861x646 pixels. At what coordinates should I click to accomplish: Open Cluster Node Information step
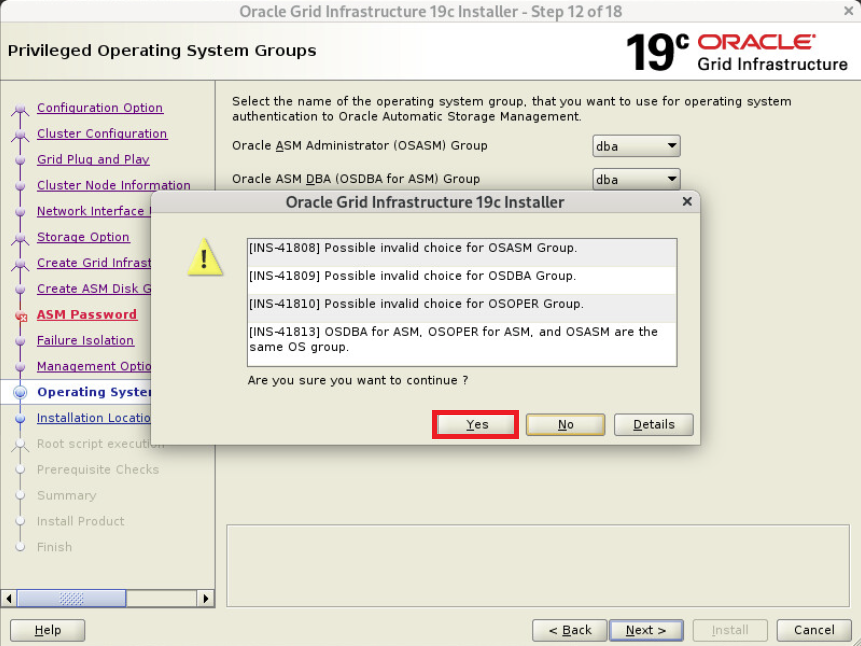pos(114,185)
